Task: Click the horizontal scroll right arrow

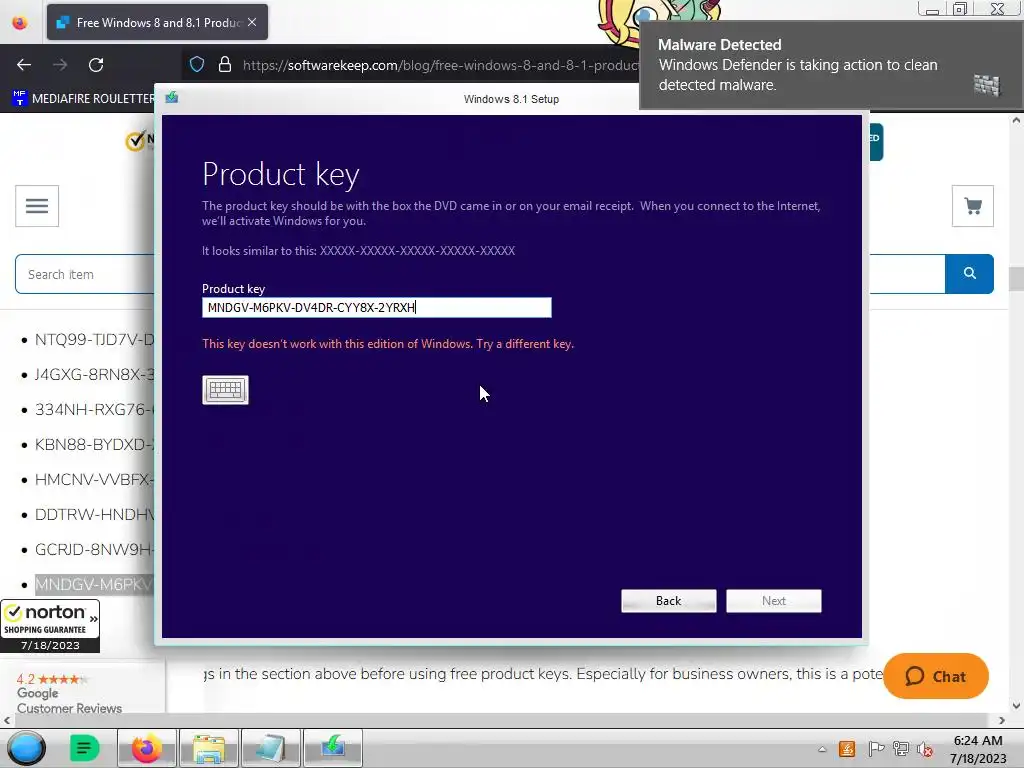Action: point(1002,720)
